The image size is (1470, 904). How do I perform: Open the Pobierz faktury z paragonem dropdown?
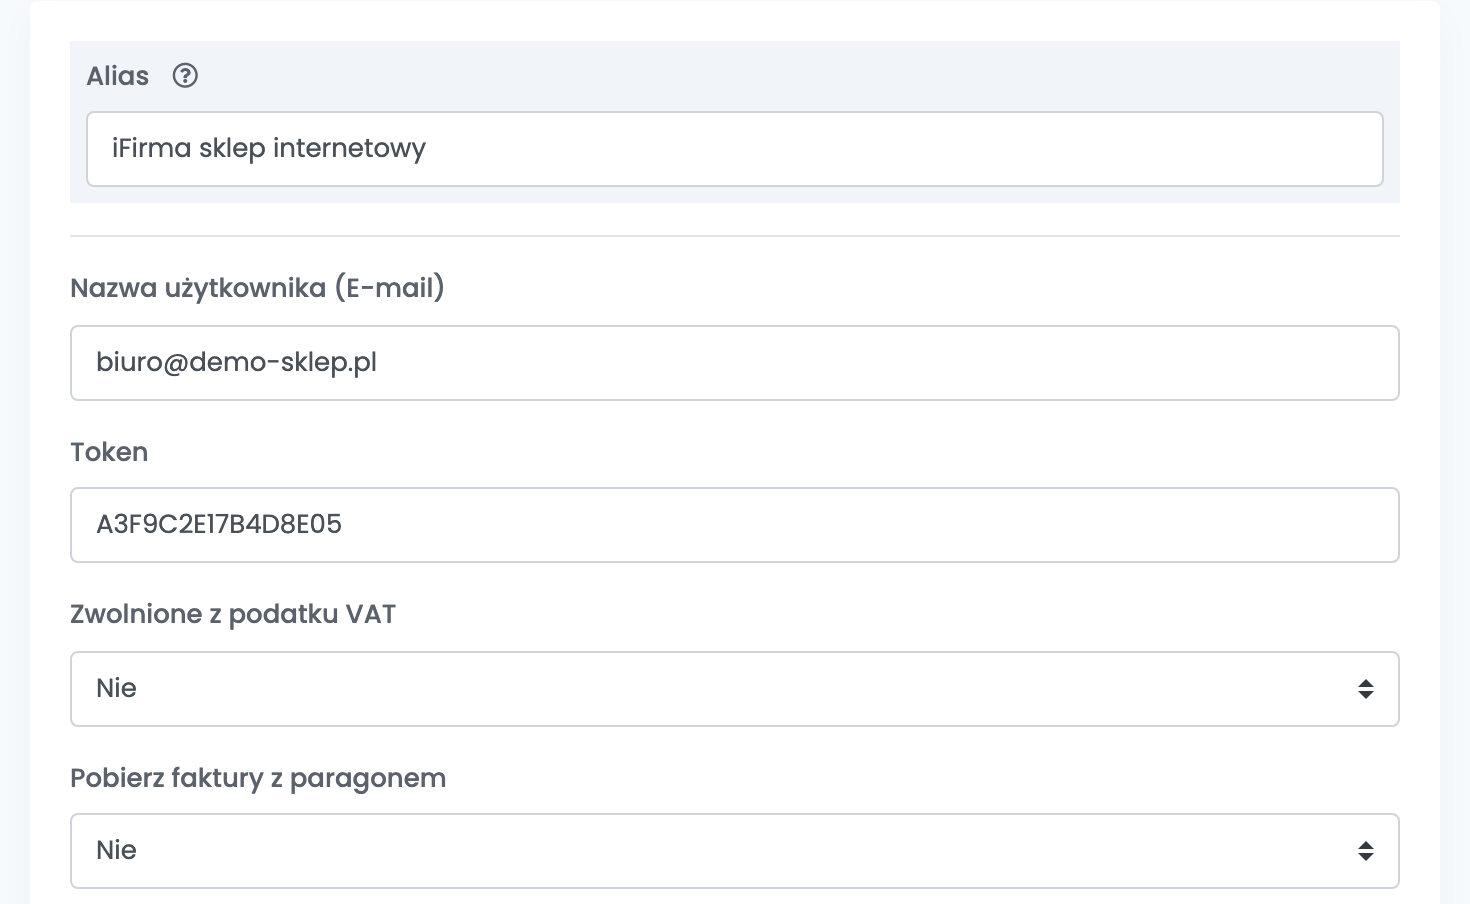pyautogui.click(x=735, y=851)
